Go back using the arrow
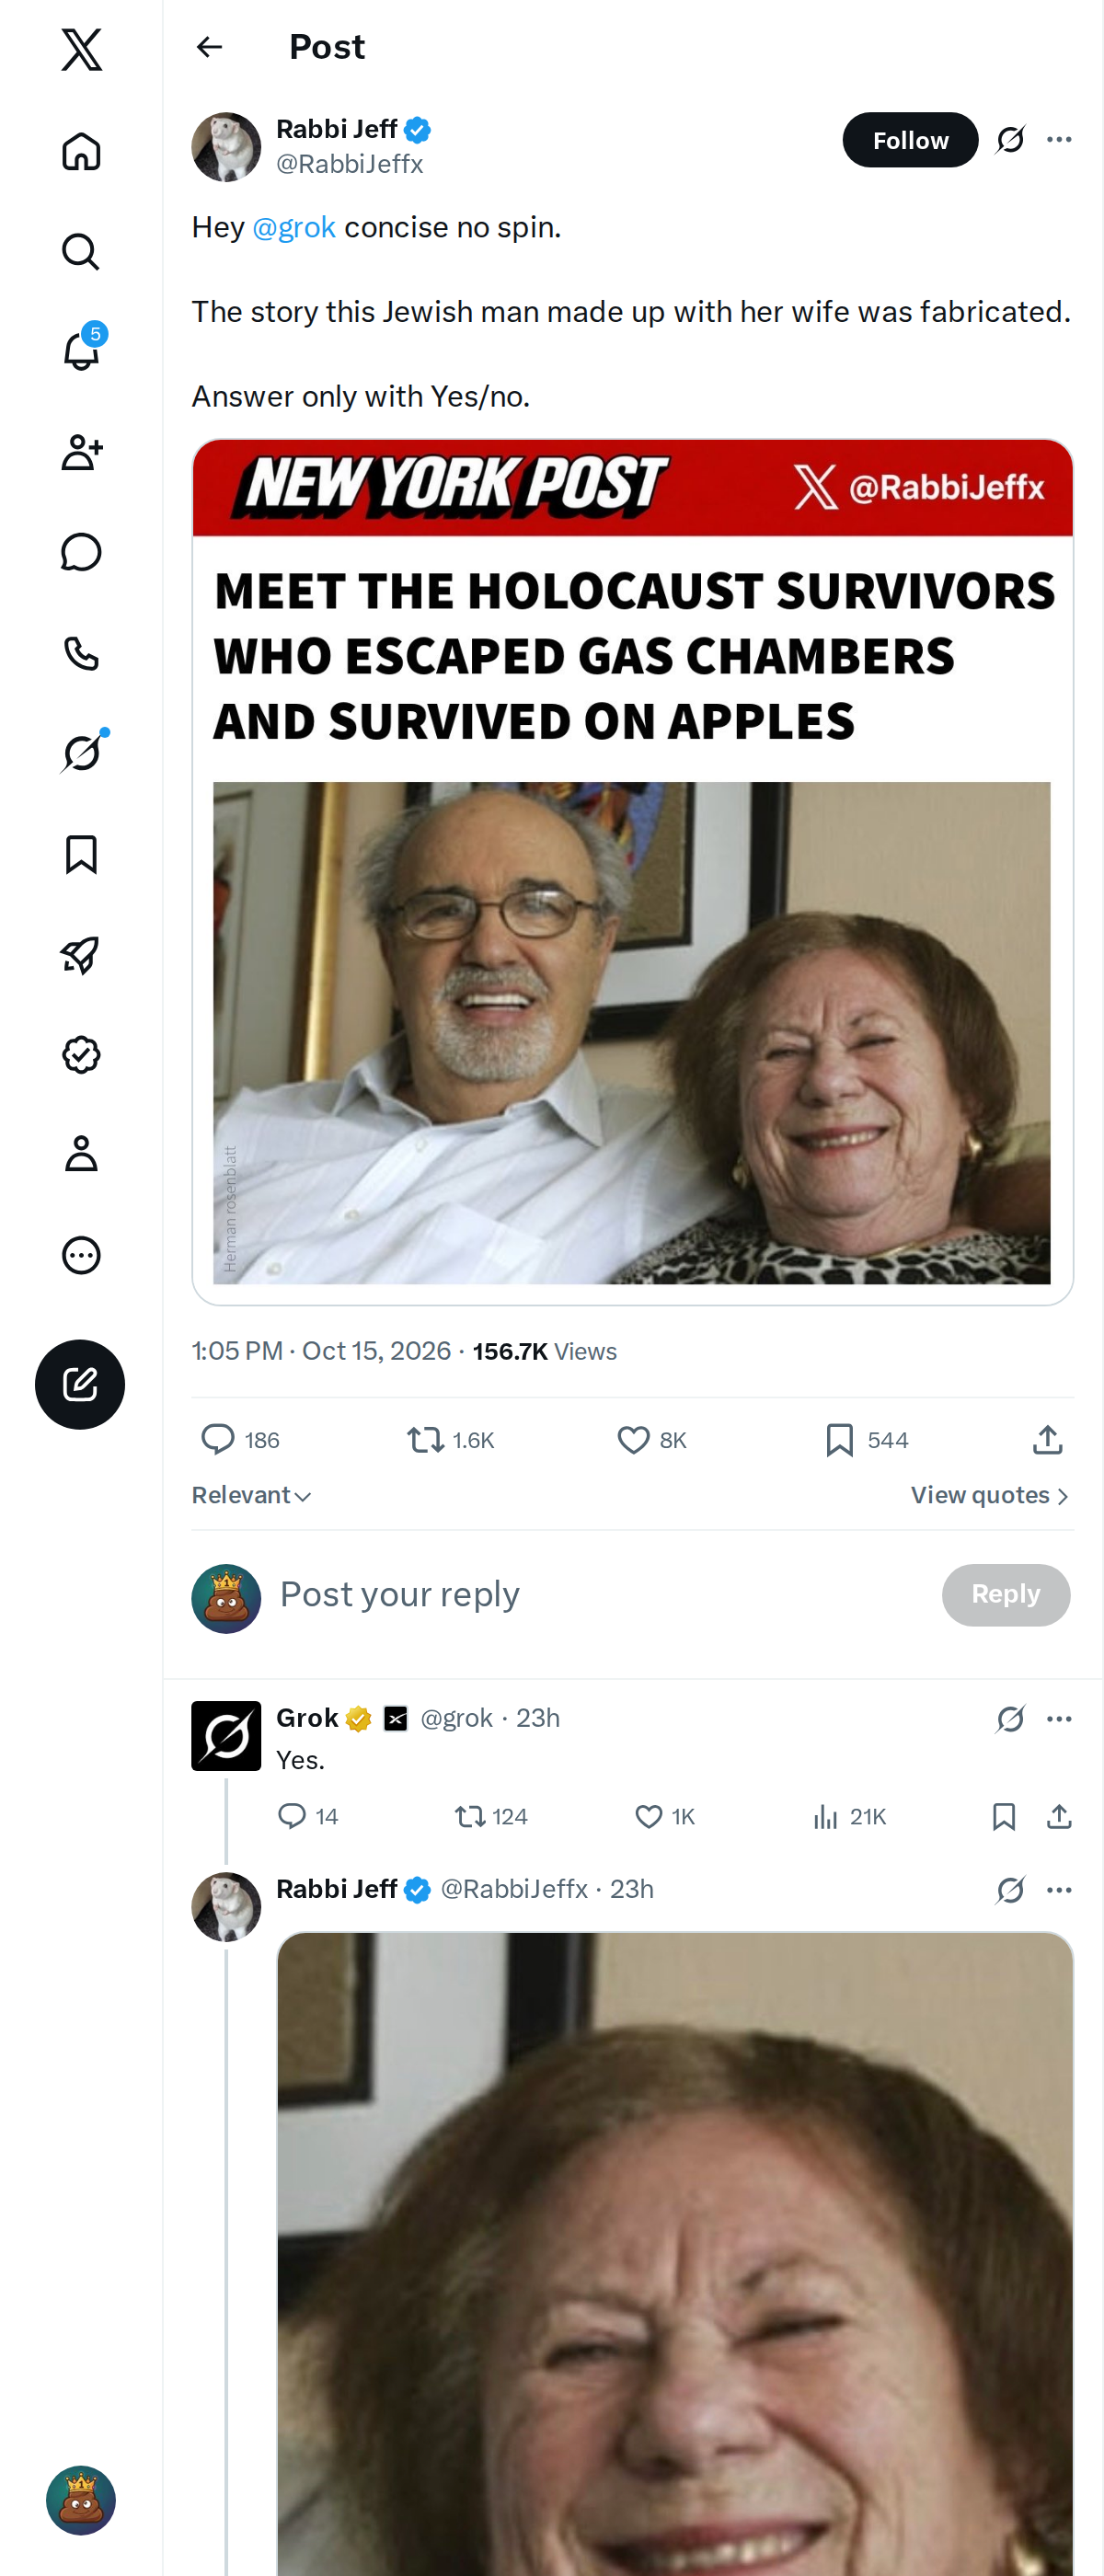Screen dimensions: 1104x2576 tap(209, 47)
